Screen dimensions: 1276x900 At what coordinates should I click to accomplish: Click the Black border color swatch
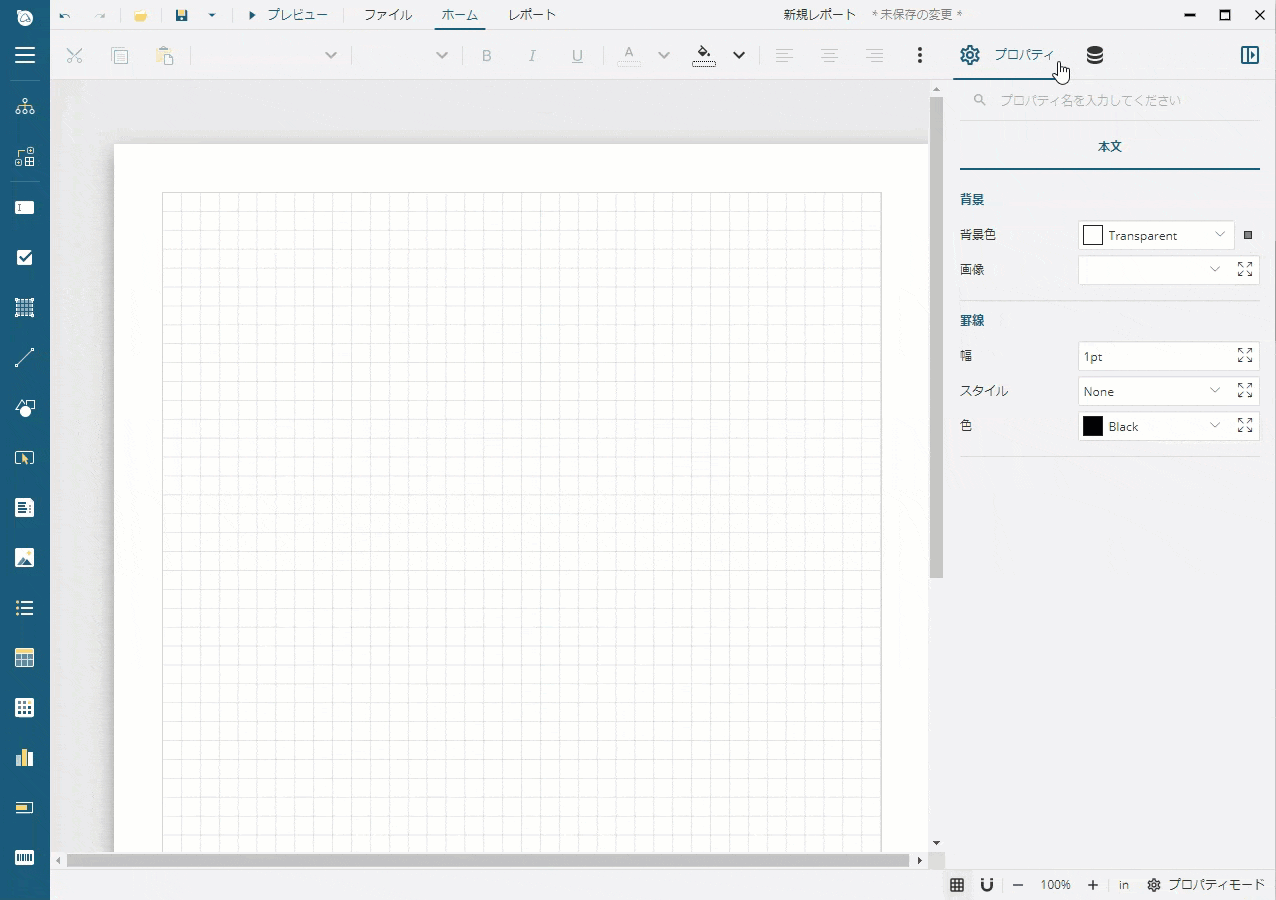[x=1093, y=426]
